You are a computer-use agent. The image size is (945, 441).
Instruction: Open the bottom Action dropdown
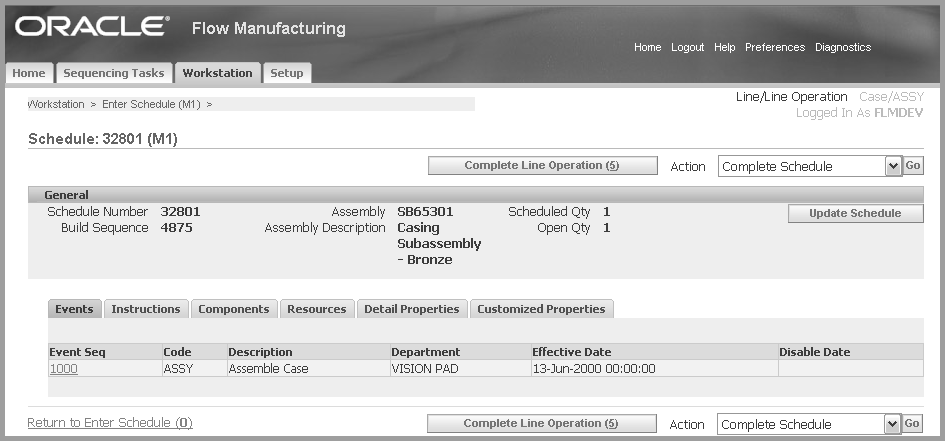click(x=809, y=424)
